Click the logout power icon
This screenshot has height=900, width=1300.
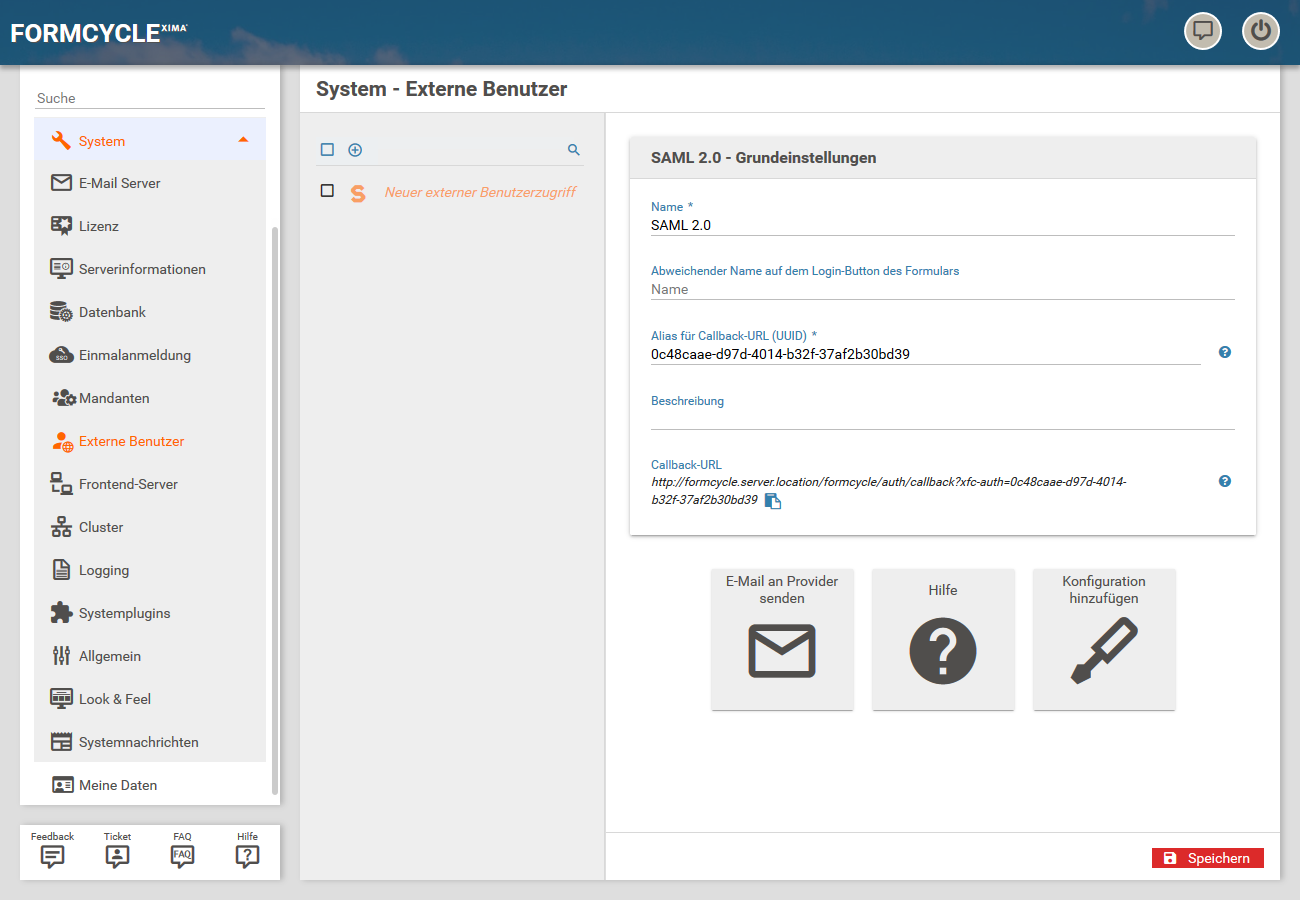click(1260, 31)
